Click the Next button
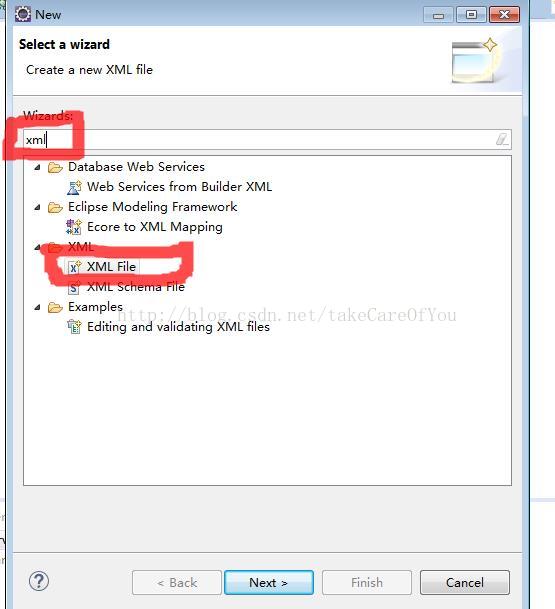Viewport: 555px width, 609px height. click(269, 582)
